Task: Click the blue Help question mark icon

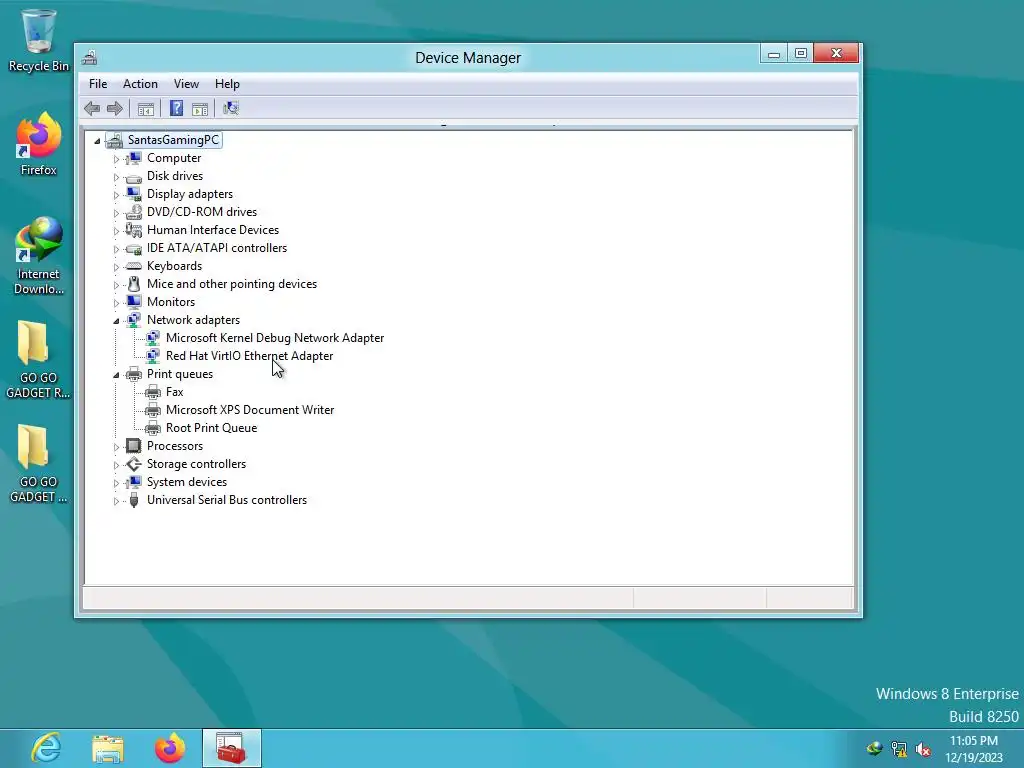Action: tap(176, 108)
